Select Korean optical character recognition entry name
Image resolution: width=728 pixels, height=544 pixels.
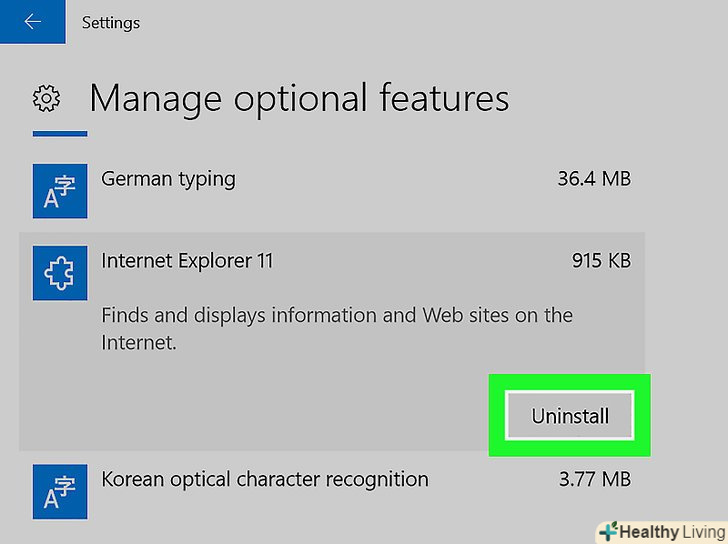tap(264, 479)
